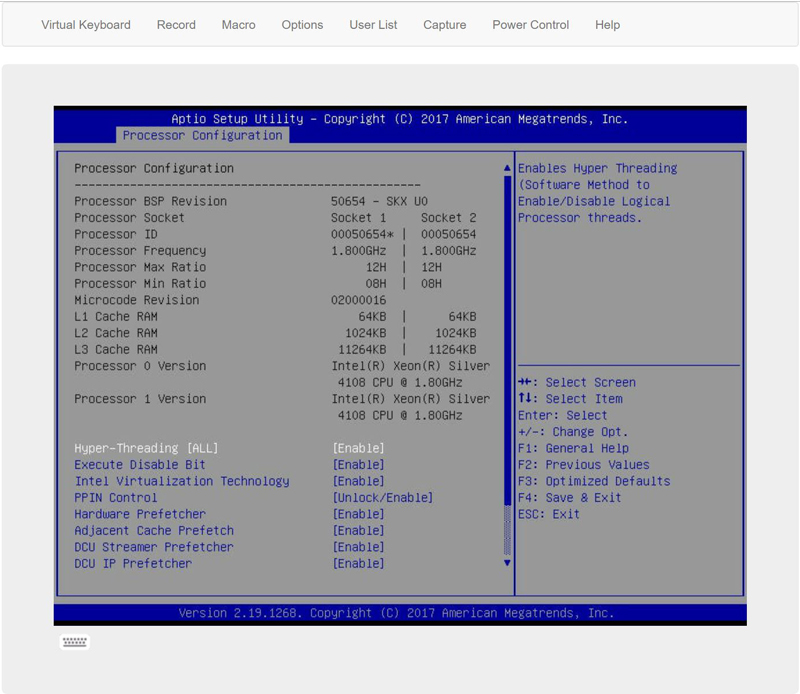Viewport: 800px width, 694px height.
Task: Open the Record menu
Action: (x=176, y=25)
